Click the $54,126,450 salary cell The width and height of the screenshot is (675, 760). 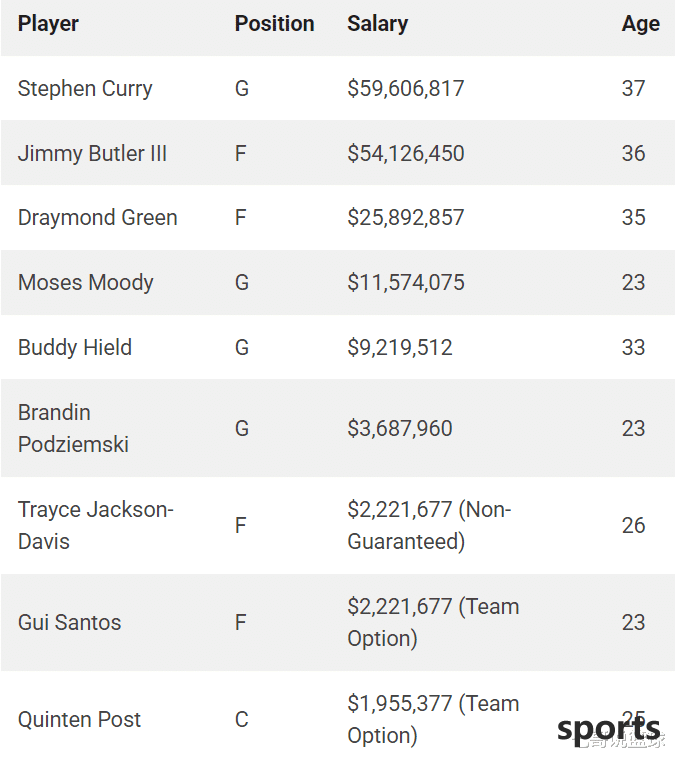(x=406, y=154)
